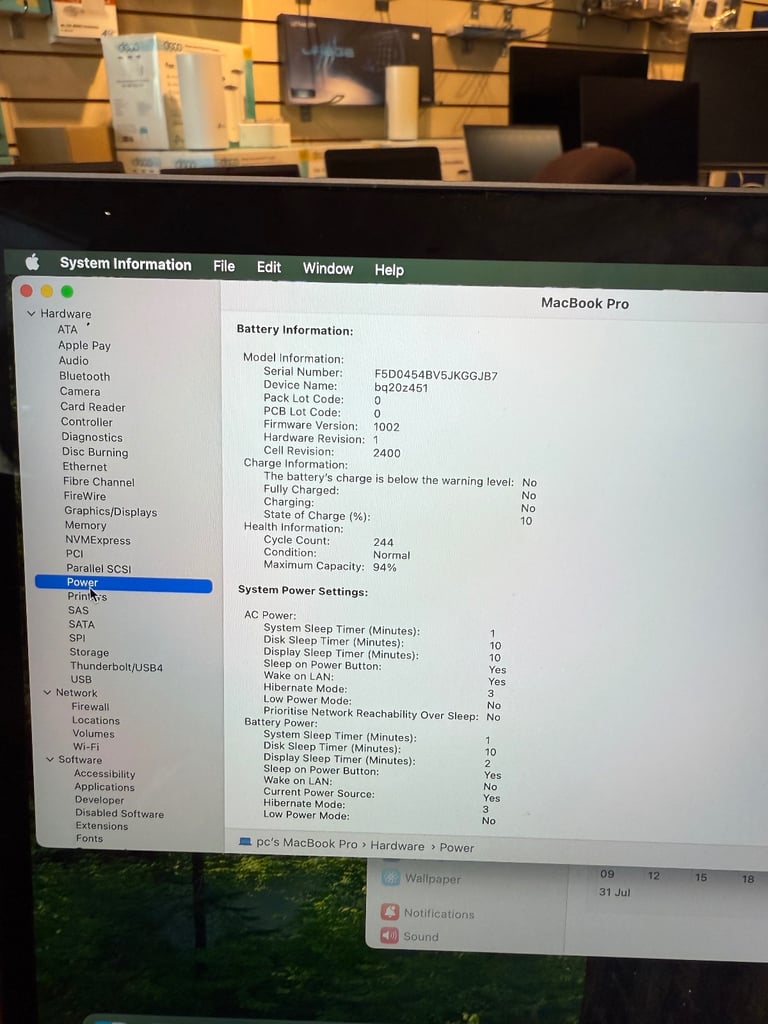Select Fonts under Software
This screenshot has width=768, height=1024.
point(89,839)
